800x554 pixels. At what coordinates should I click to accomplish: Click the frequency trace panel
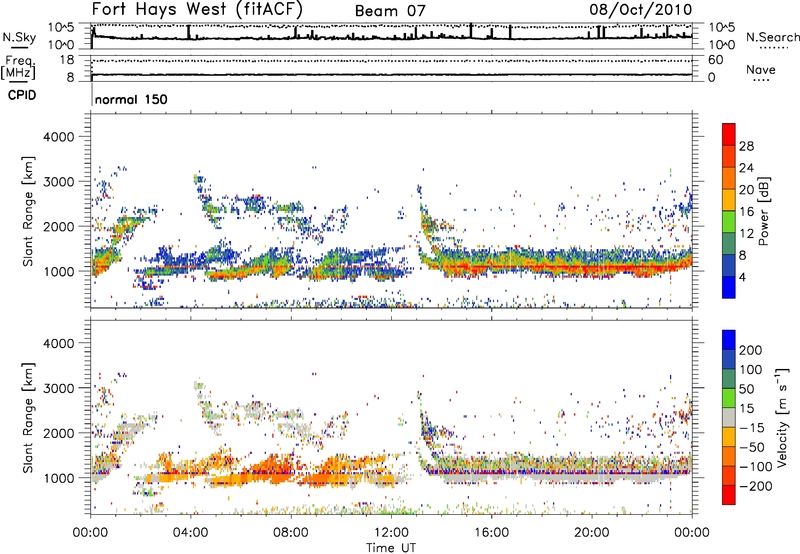(391, 68)
